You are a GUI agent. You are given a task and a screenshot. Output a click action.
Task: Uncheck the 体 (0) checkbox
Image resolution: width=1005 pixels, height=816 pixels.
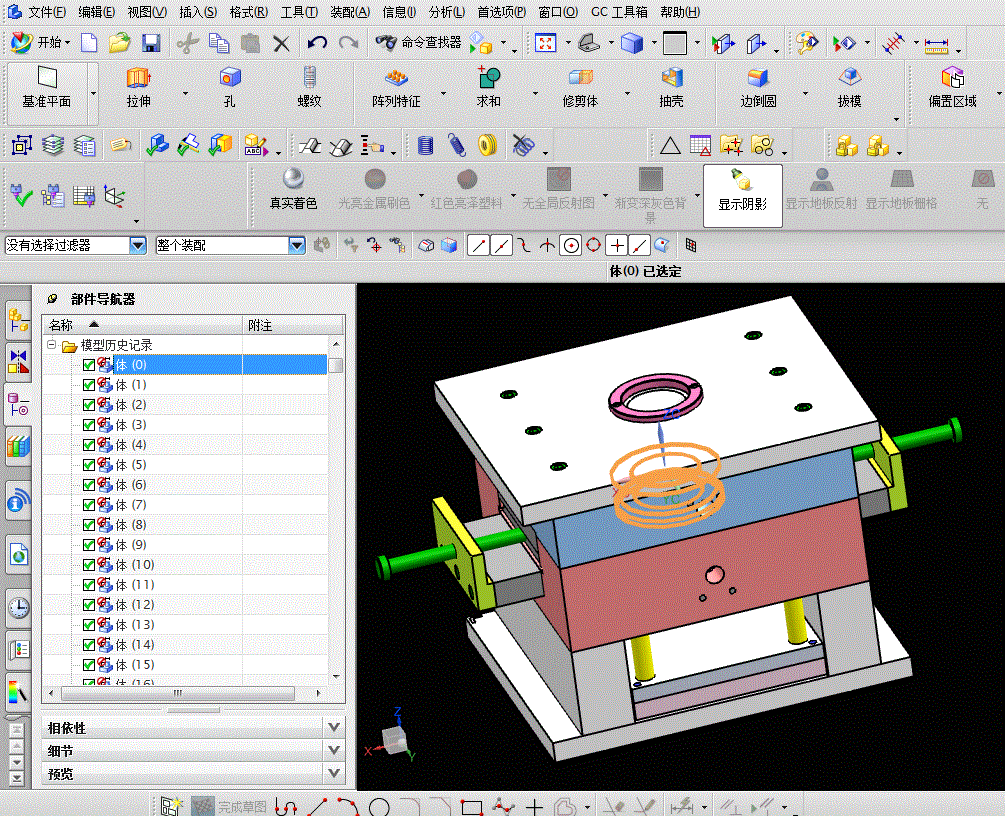tap(89, 365)
